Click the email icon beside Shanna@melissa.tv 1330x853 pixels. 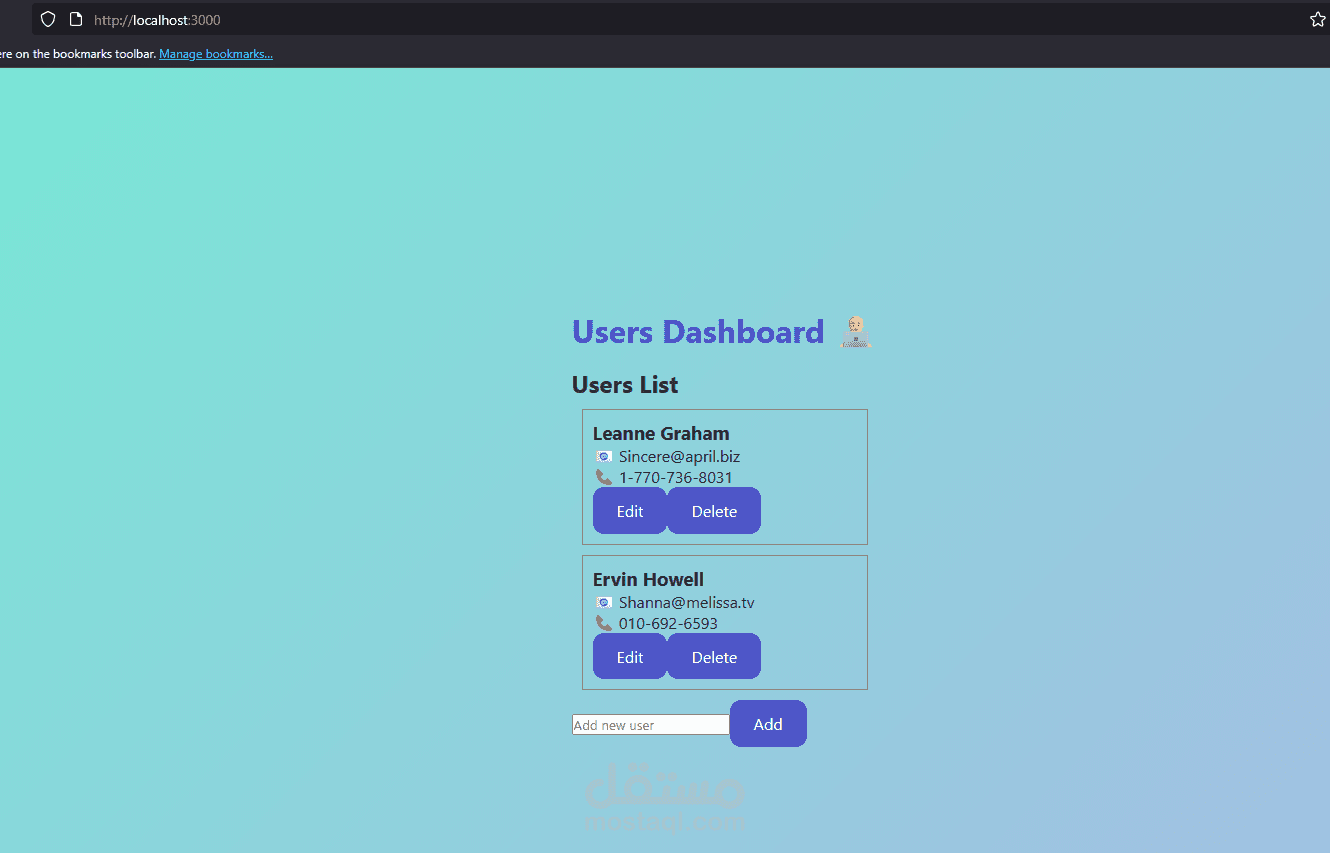pos(603,602)
